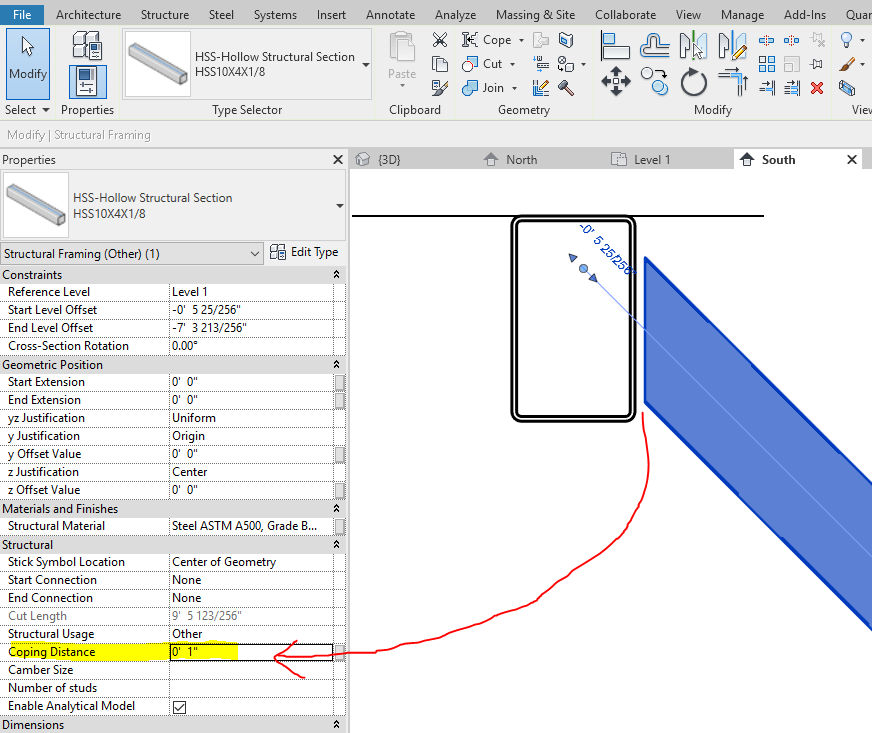Activate the Copy tool
This screenshot has width=872, height=733.
pos(655,78)
